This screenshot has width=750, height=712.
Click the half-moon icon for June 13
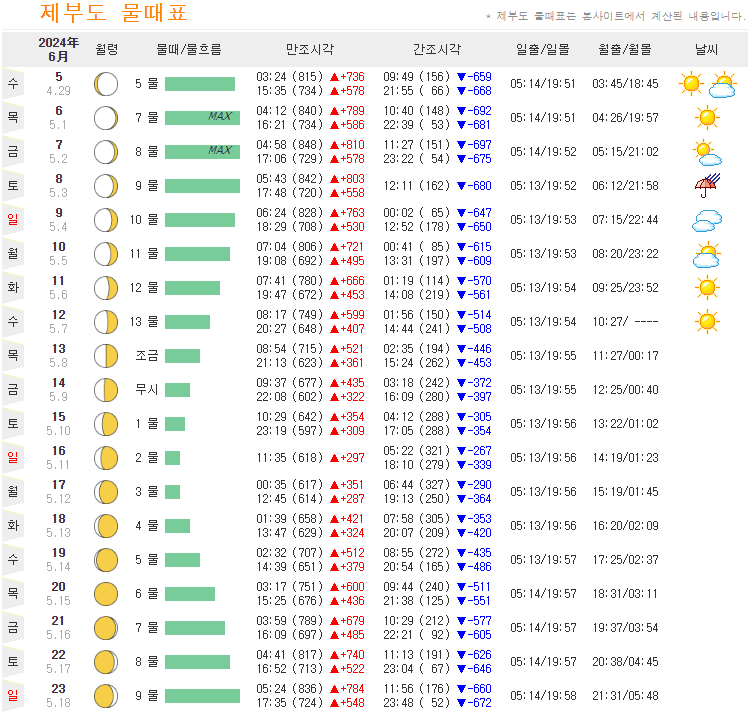point(106,356)
